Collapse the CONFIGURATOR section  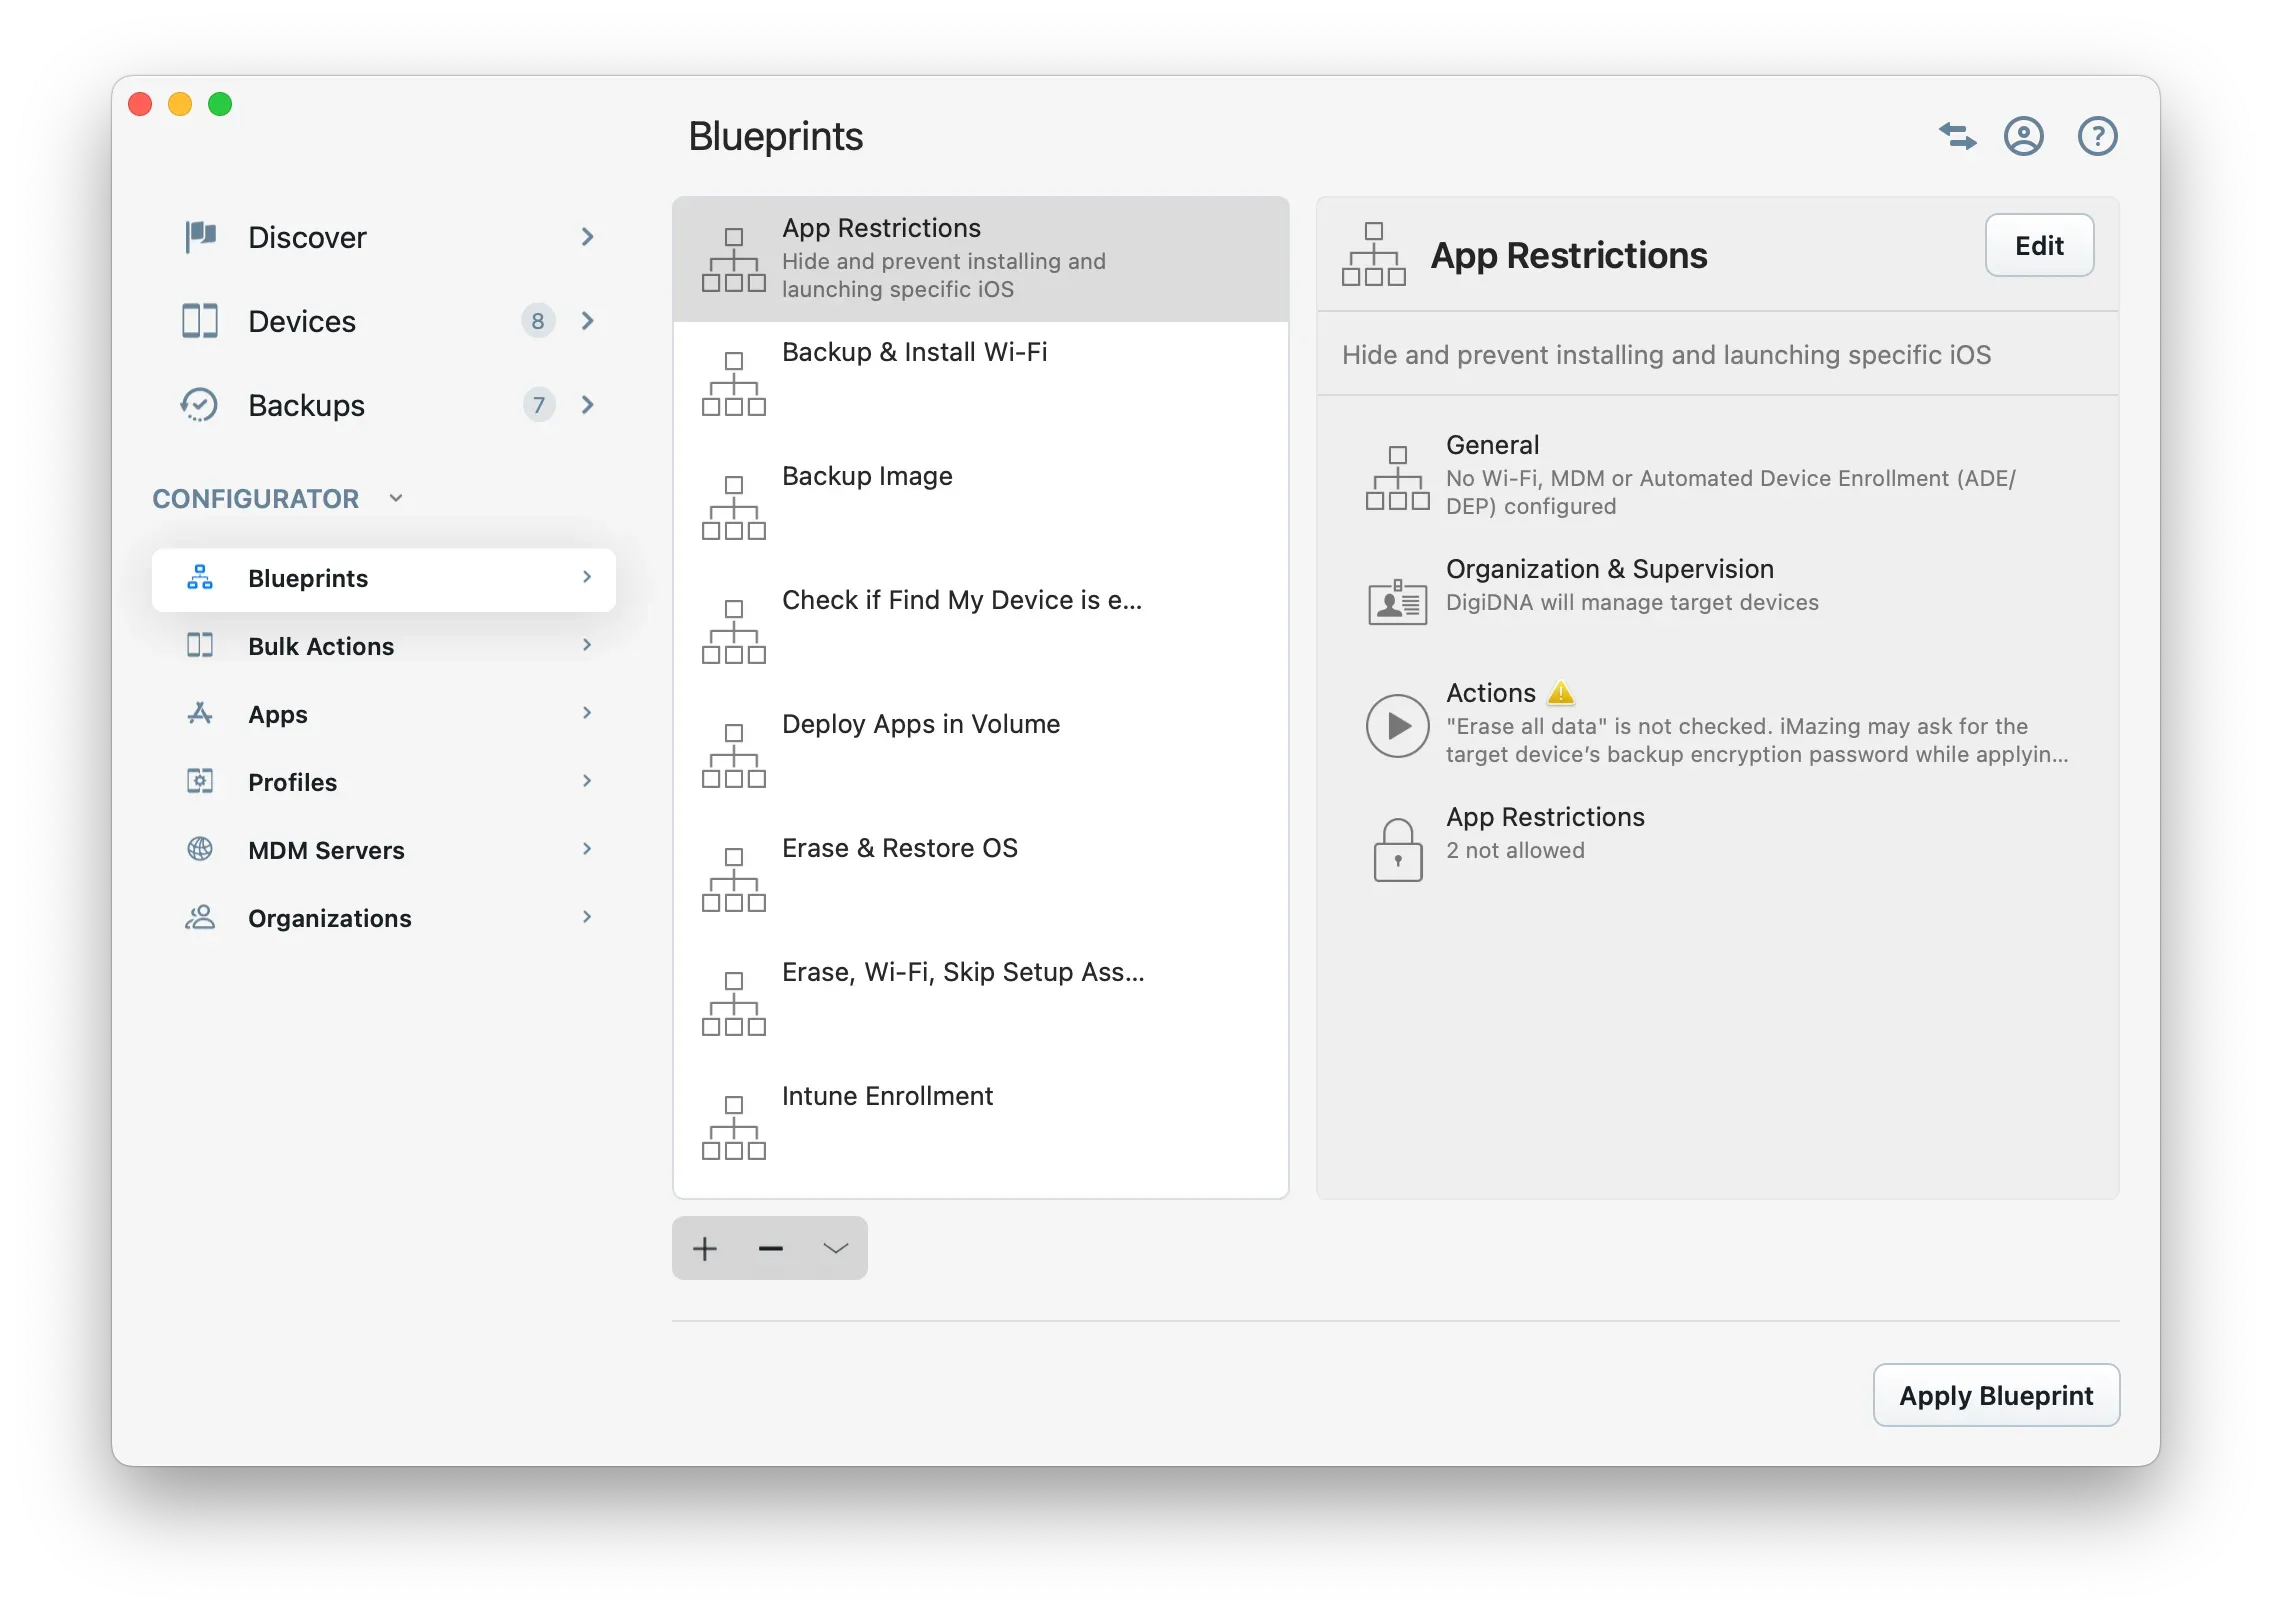pyautogui.click(x=396, y=498)
